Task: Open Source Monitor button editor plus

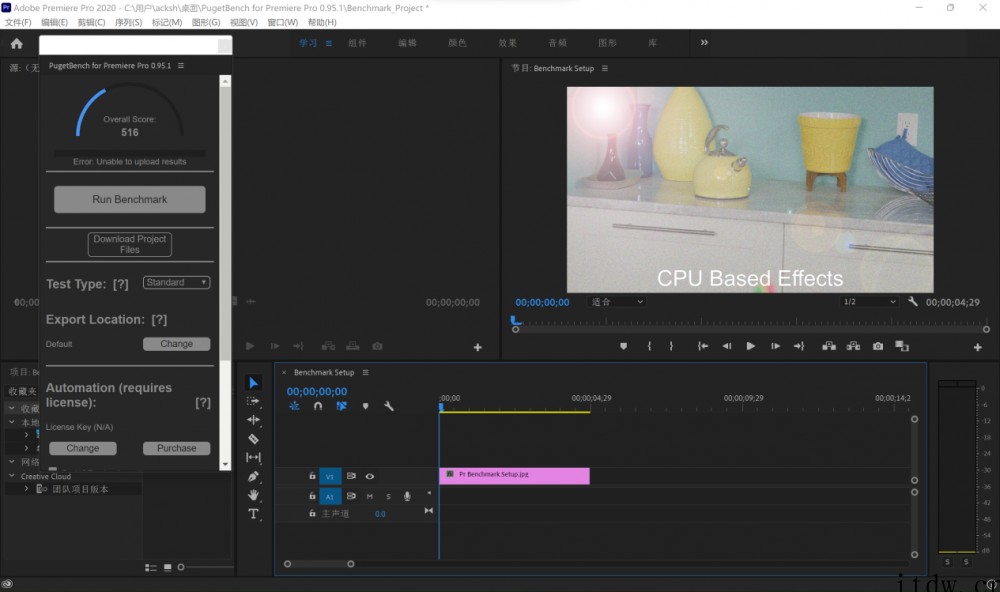Action: tap(478, 347)
